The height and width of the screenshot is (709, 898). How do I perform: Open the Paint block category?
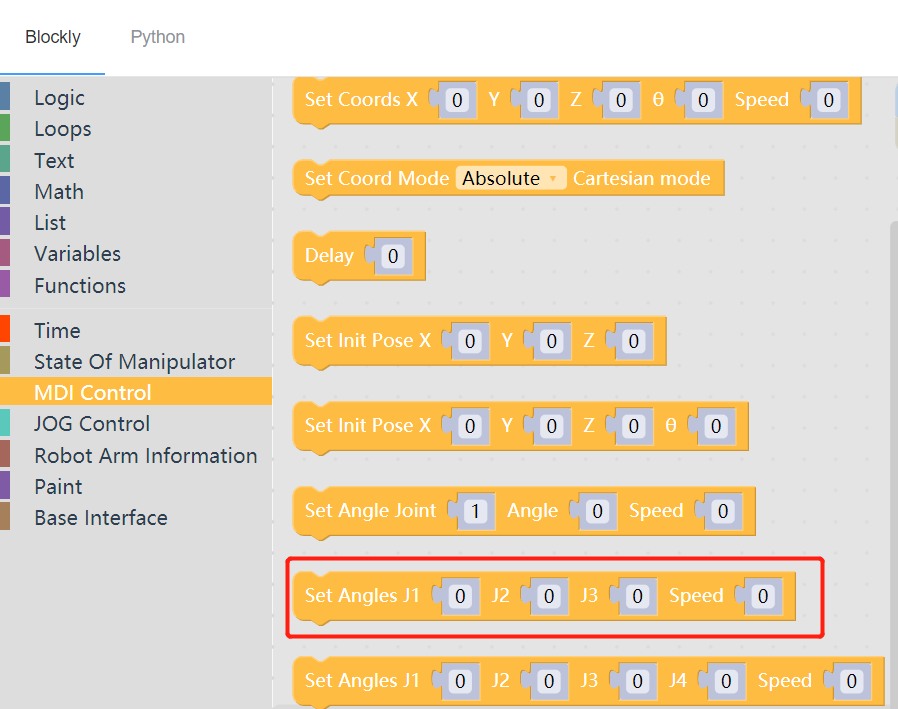[58, 486]
